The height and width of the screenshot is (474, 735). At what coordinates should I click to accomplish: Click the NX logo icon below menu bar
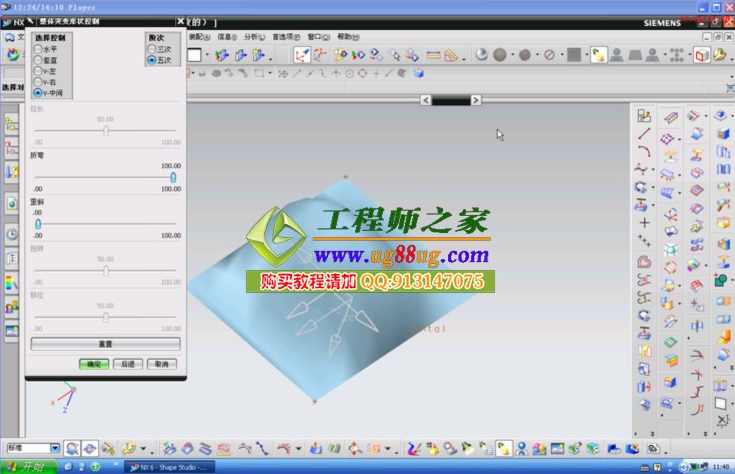(x=13, y=55)
